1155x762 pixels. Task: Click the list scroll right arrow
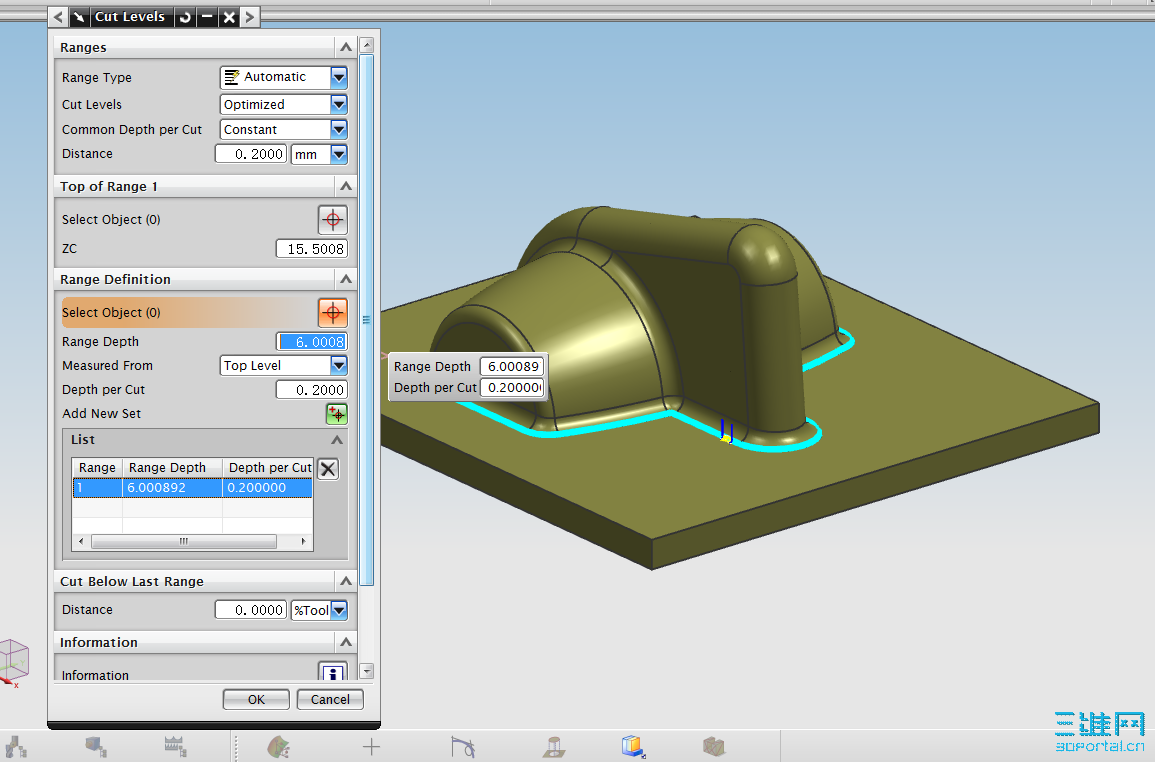(303, 542)
